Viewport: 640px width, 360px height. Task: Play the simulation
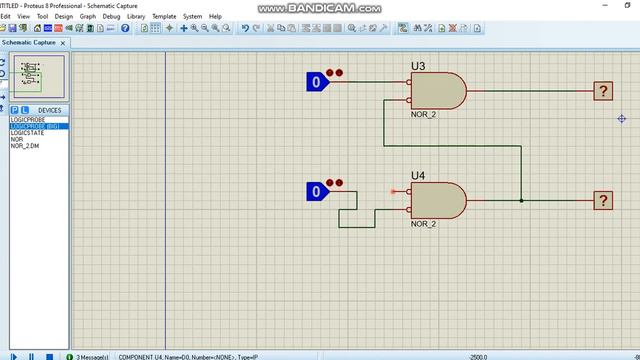pos(13,357)
